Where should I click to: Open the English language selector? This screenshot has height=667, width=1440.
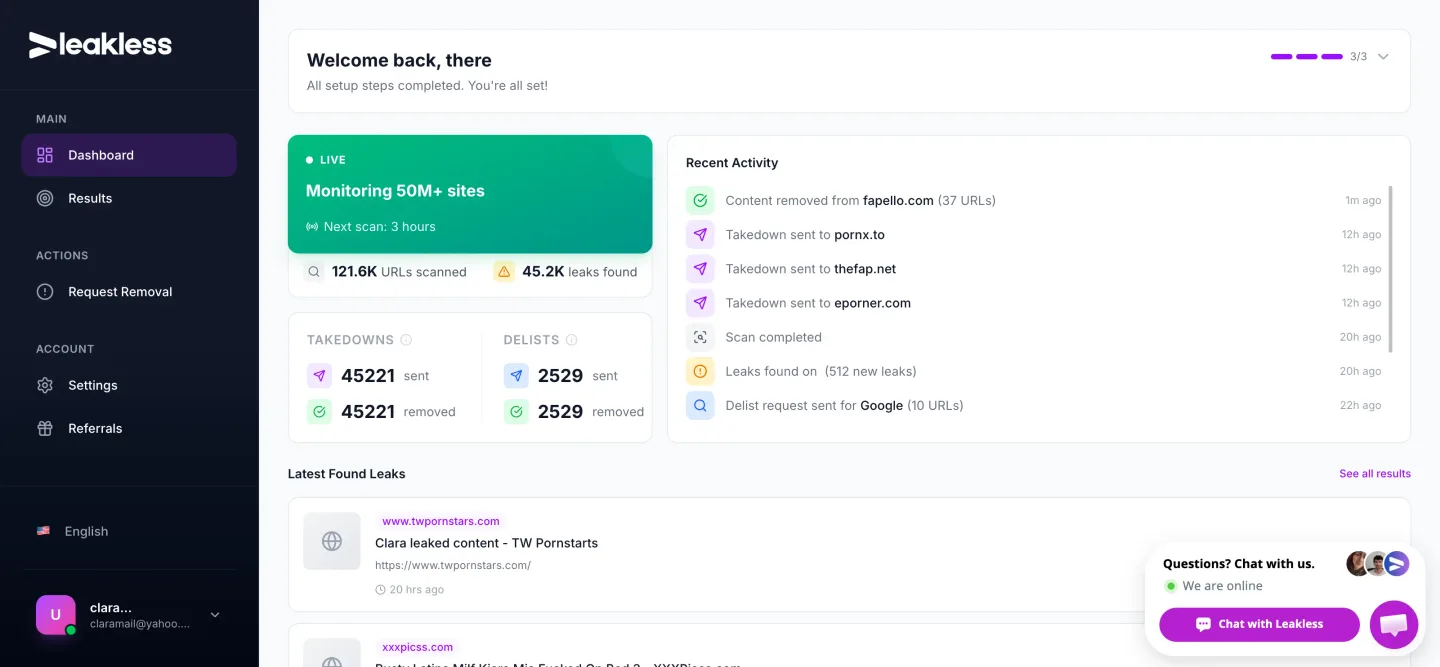(x=129, y=531)
